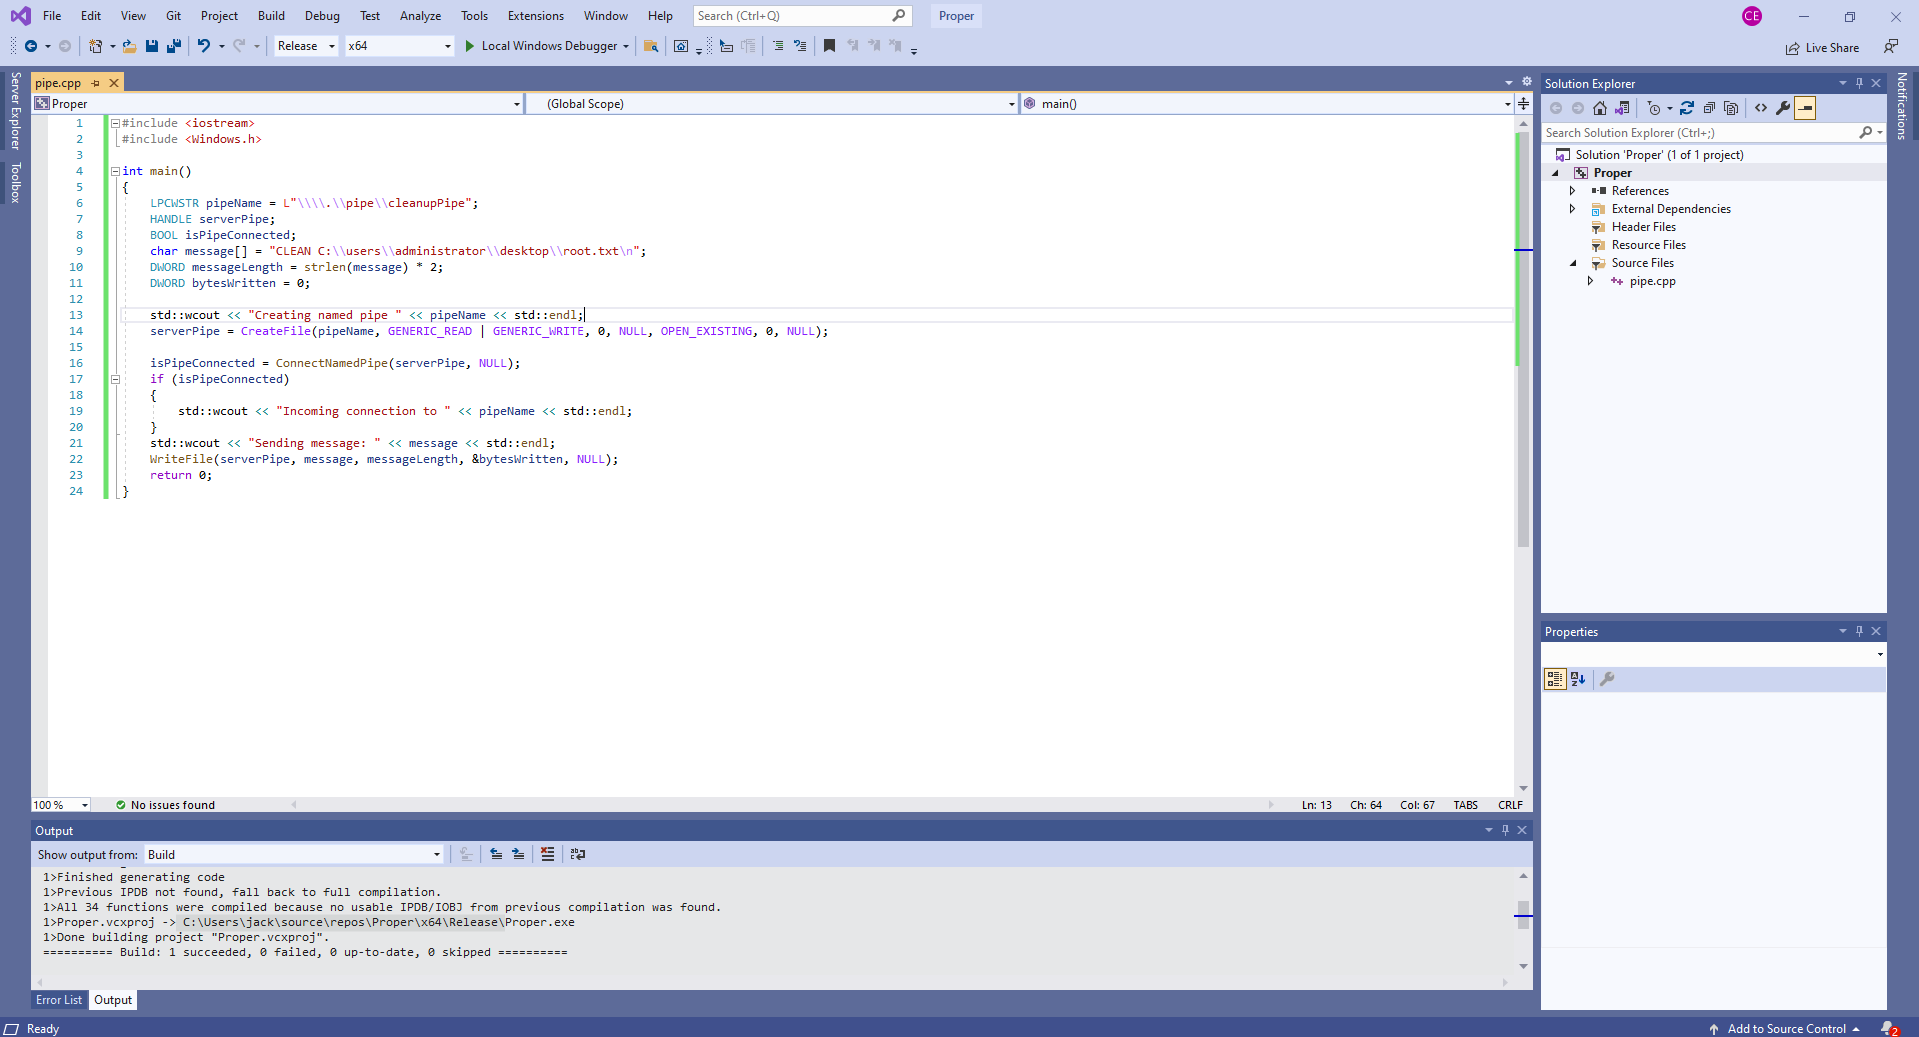Click the Undo arrow icon

click(x=203, y=46)
